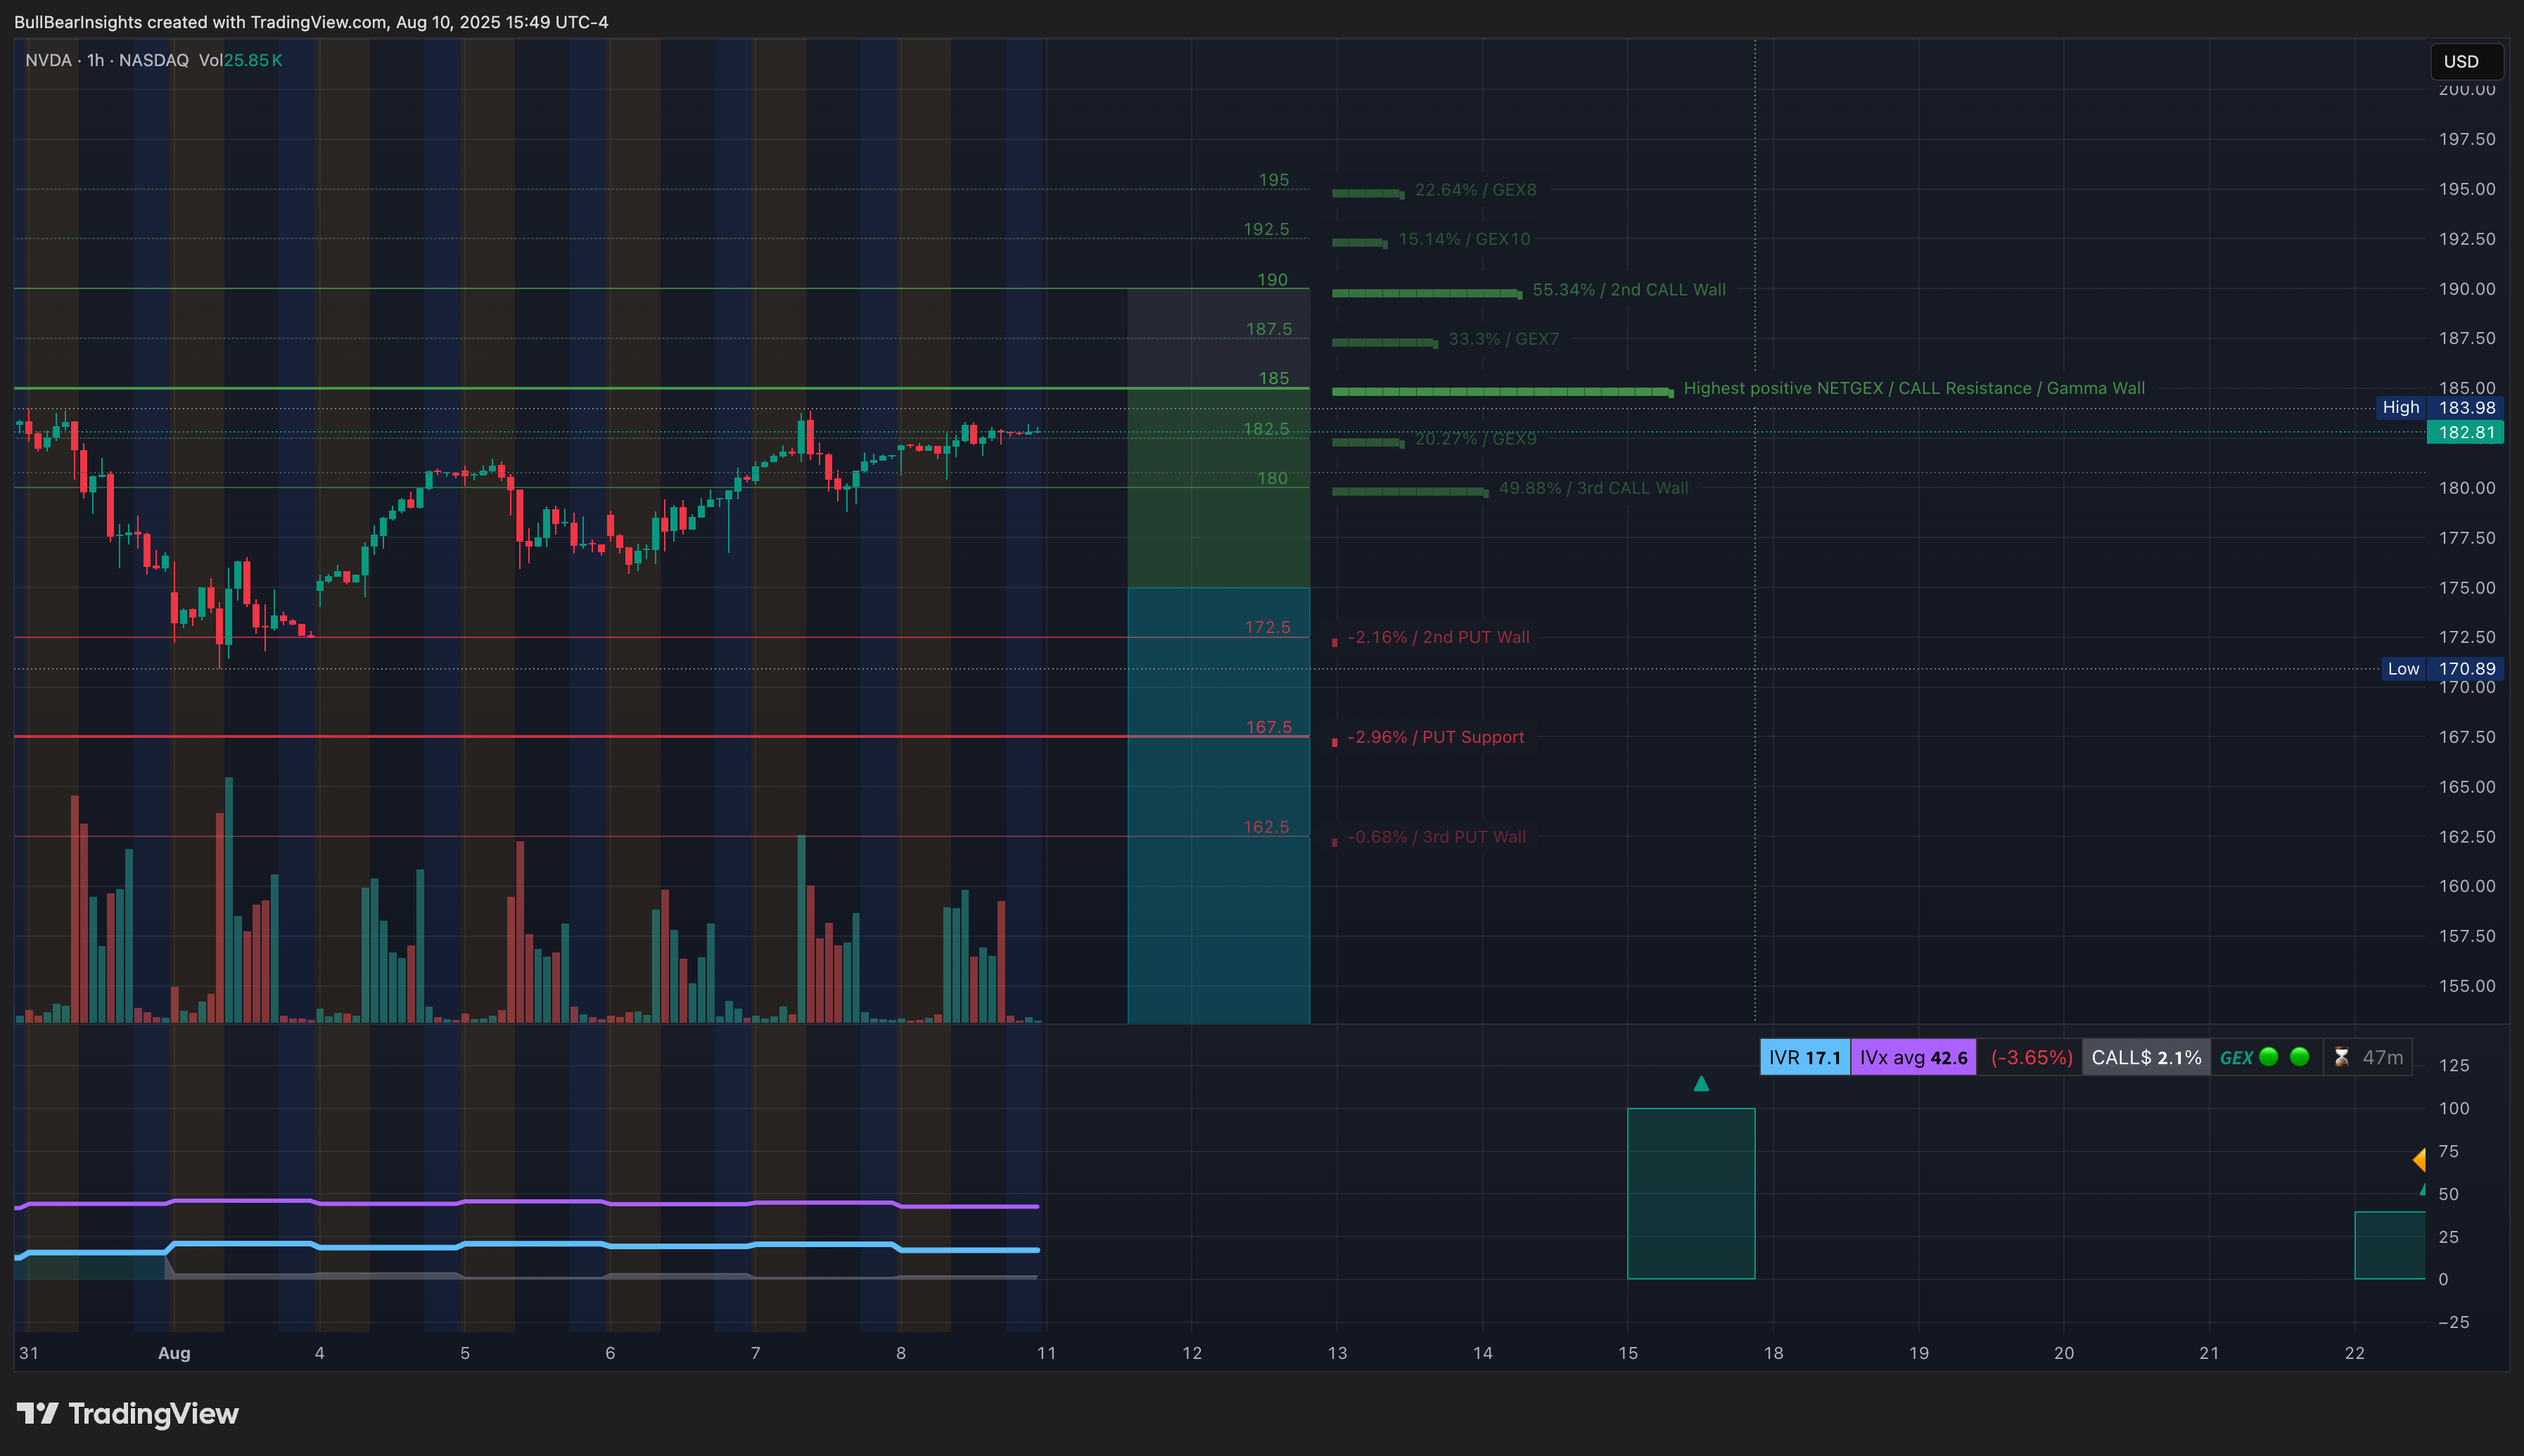Open the USD currency selector
The image size is (2524, 1456).
[x=2467, y=62]
